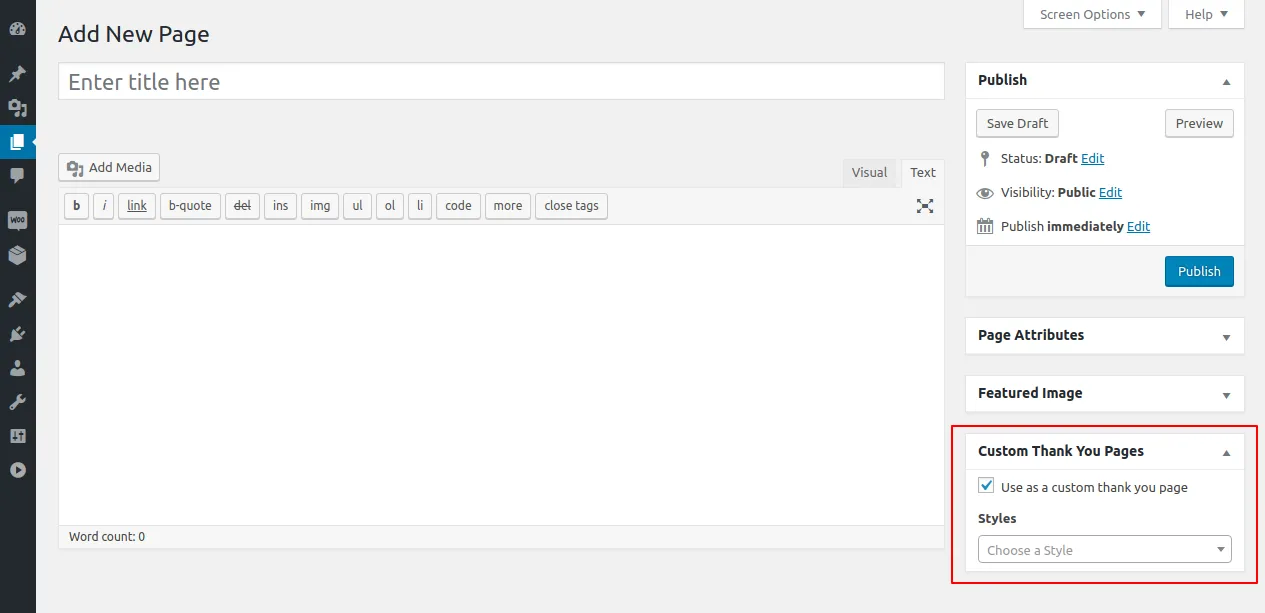
Task: Expand the Featured Image panel
Action: click(x=1104, y=393)
